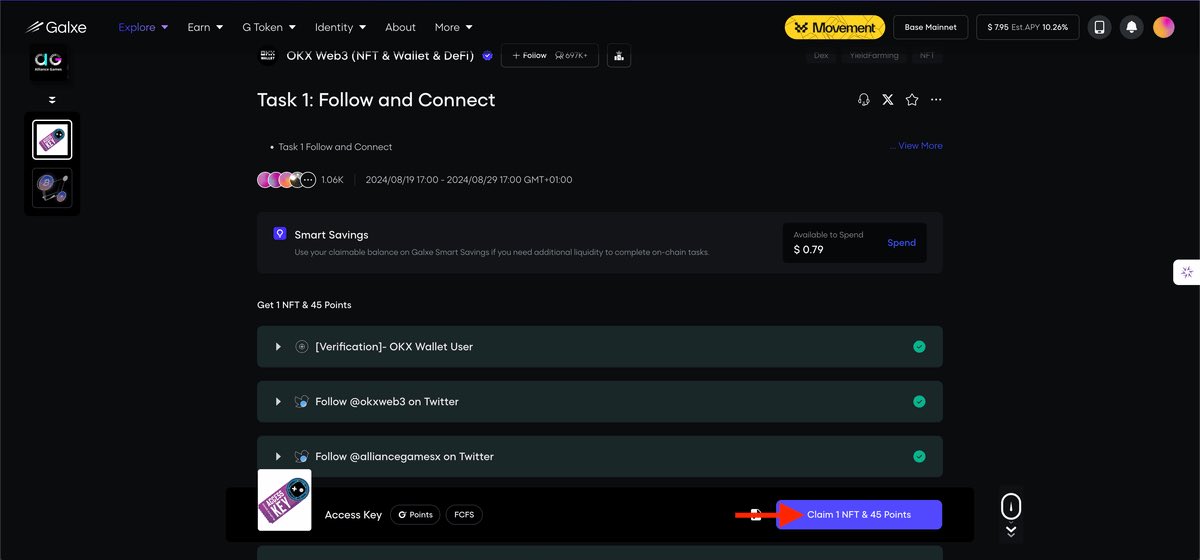Open the Identity dropdown
The image size is (1200, 560).
pyautogui.click(x=340, y=27)
